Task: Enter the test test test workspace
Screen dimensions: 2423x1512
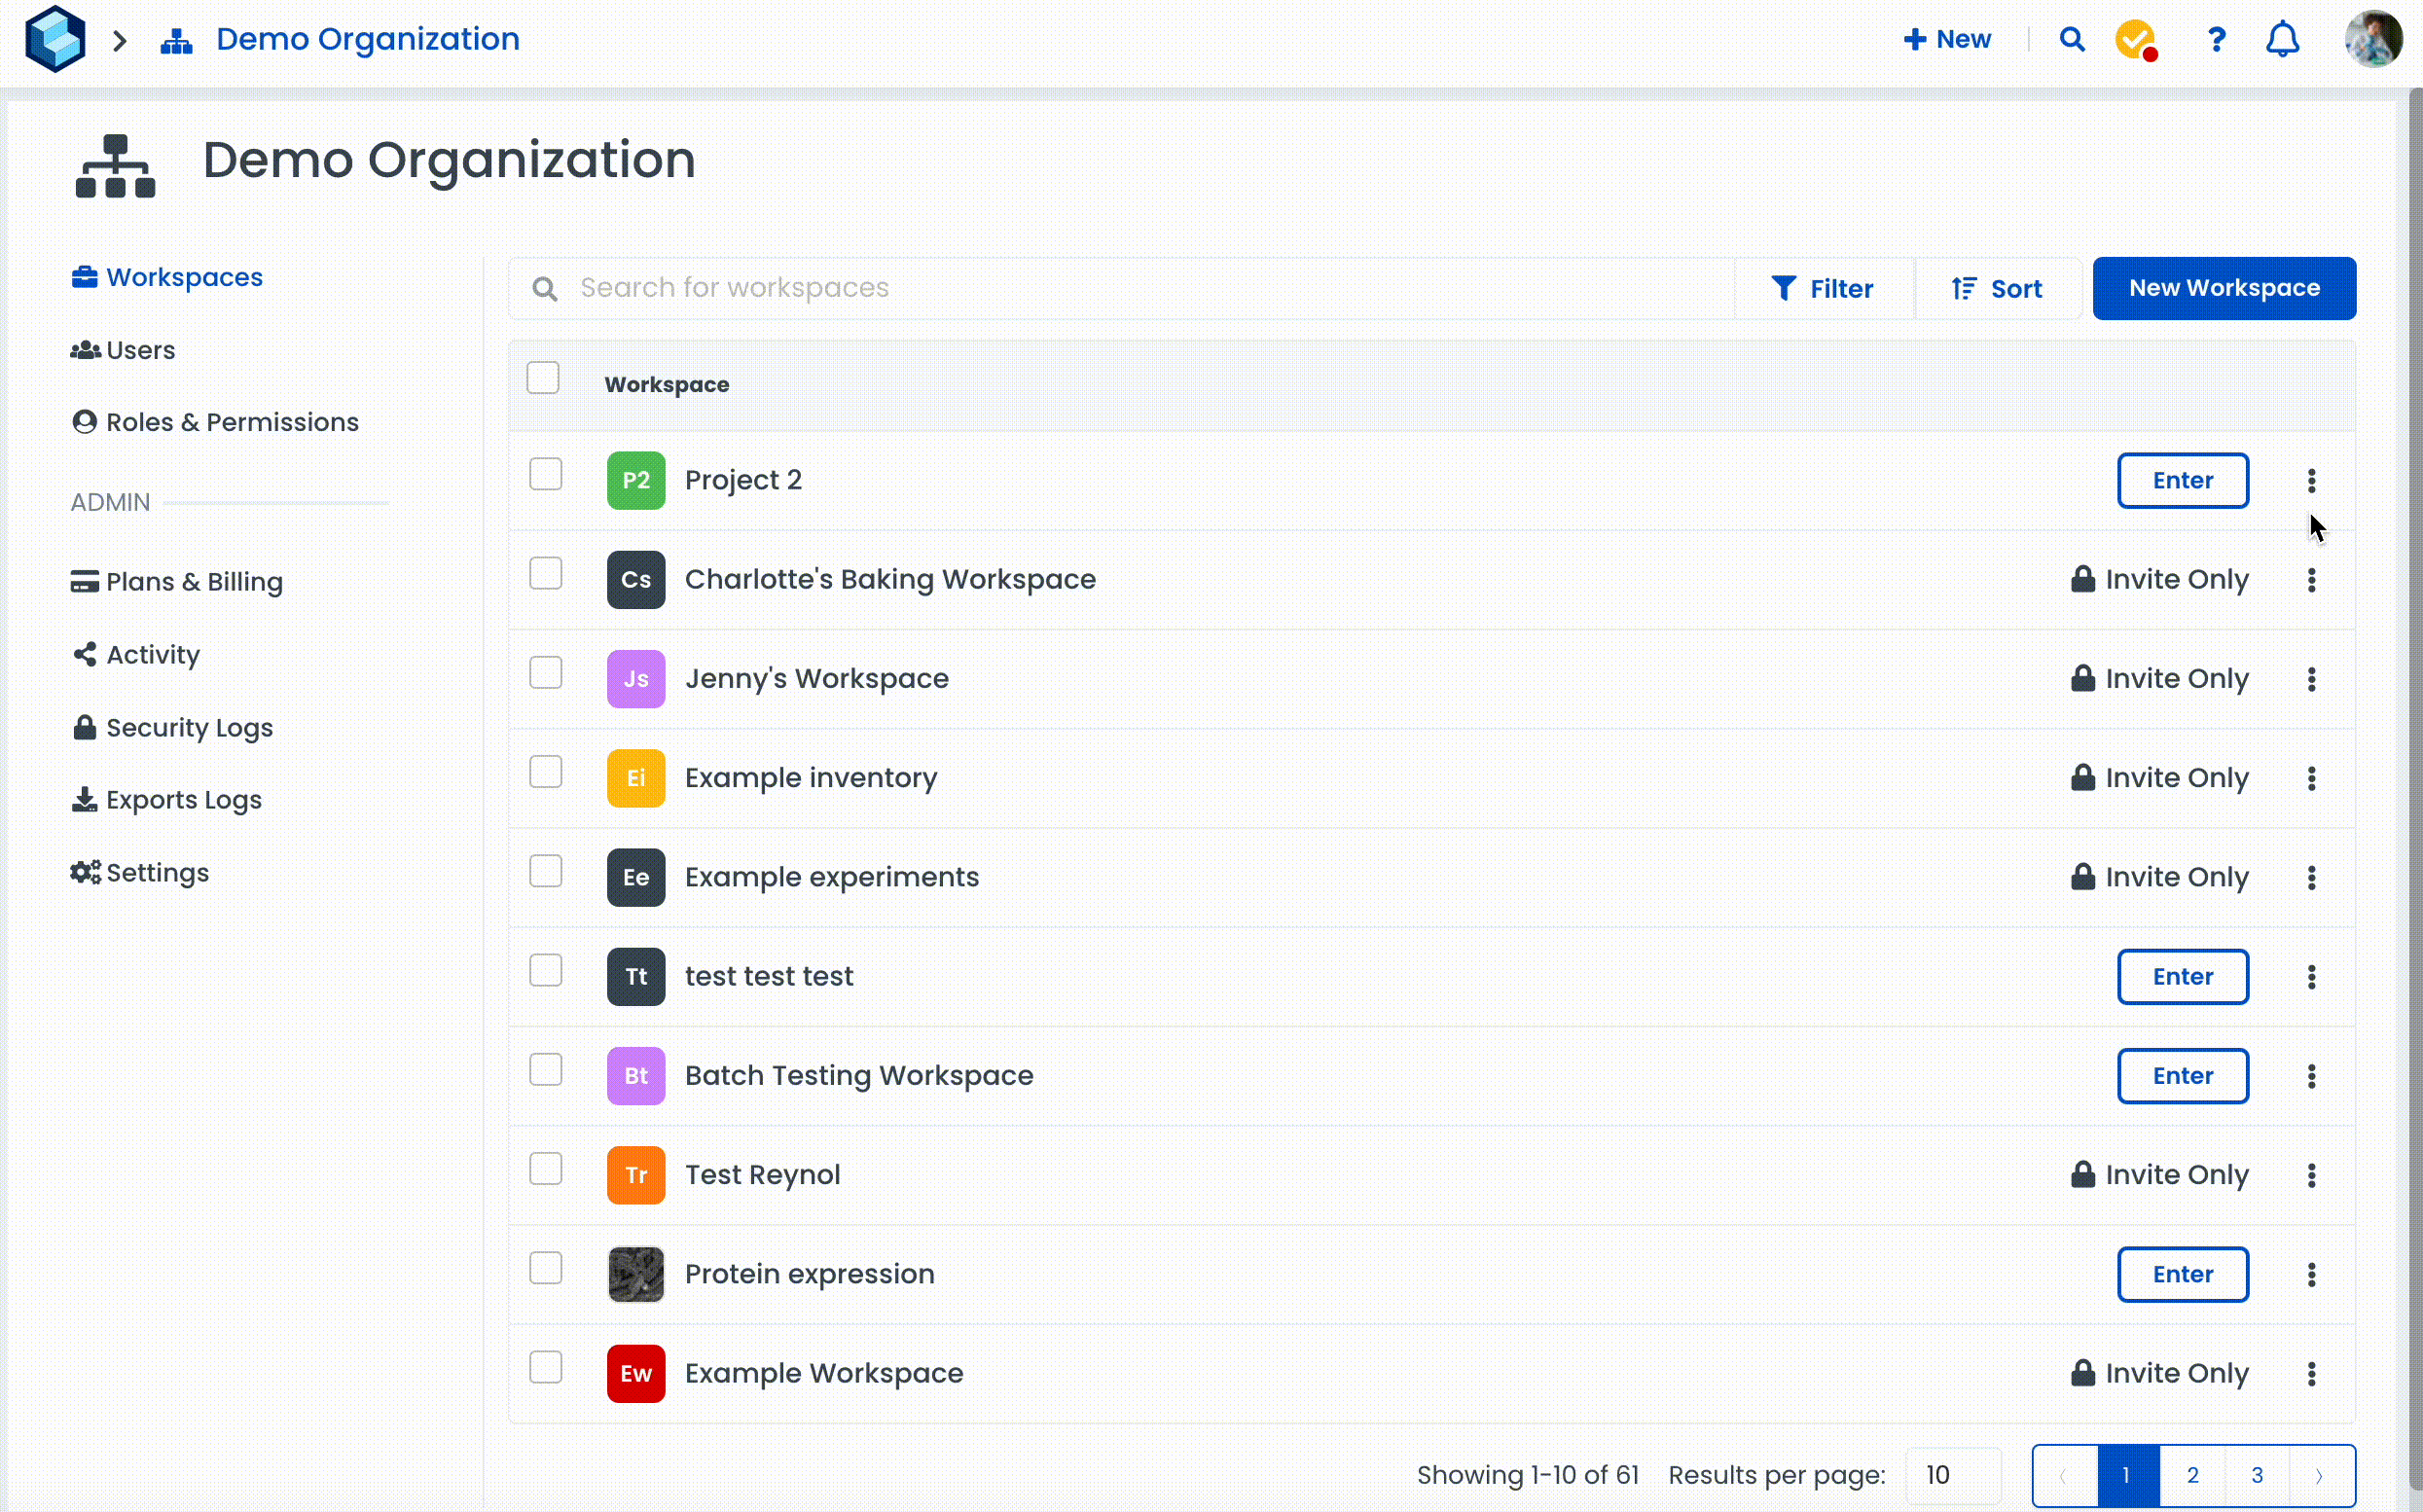Action: [x=2182, y=977]
